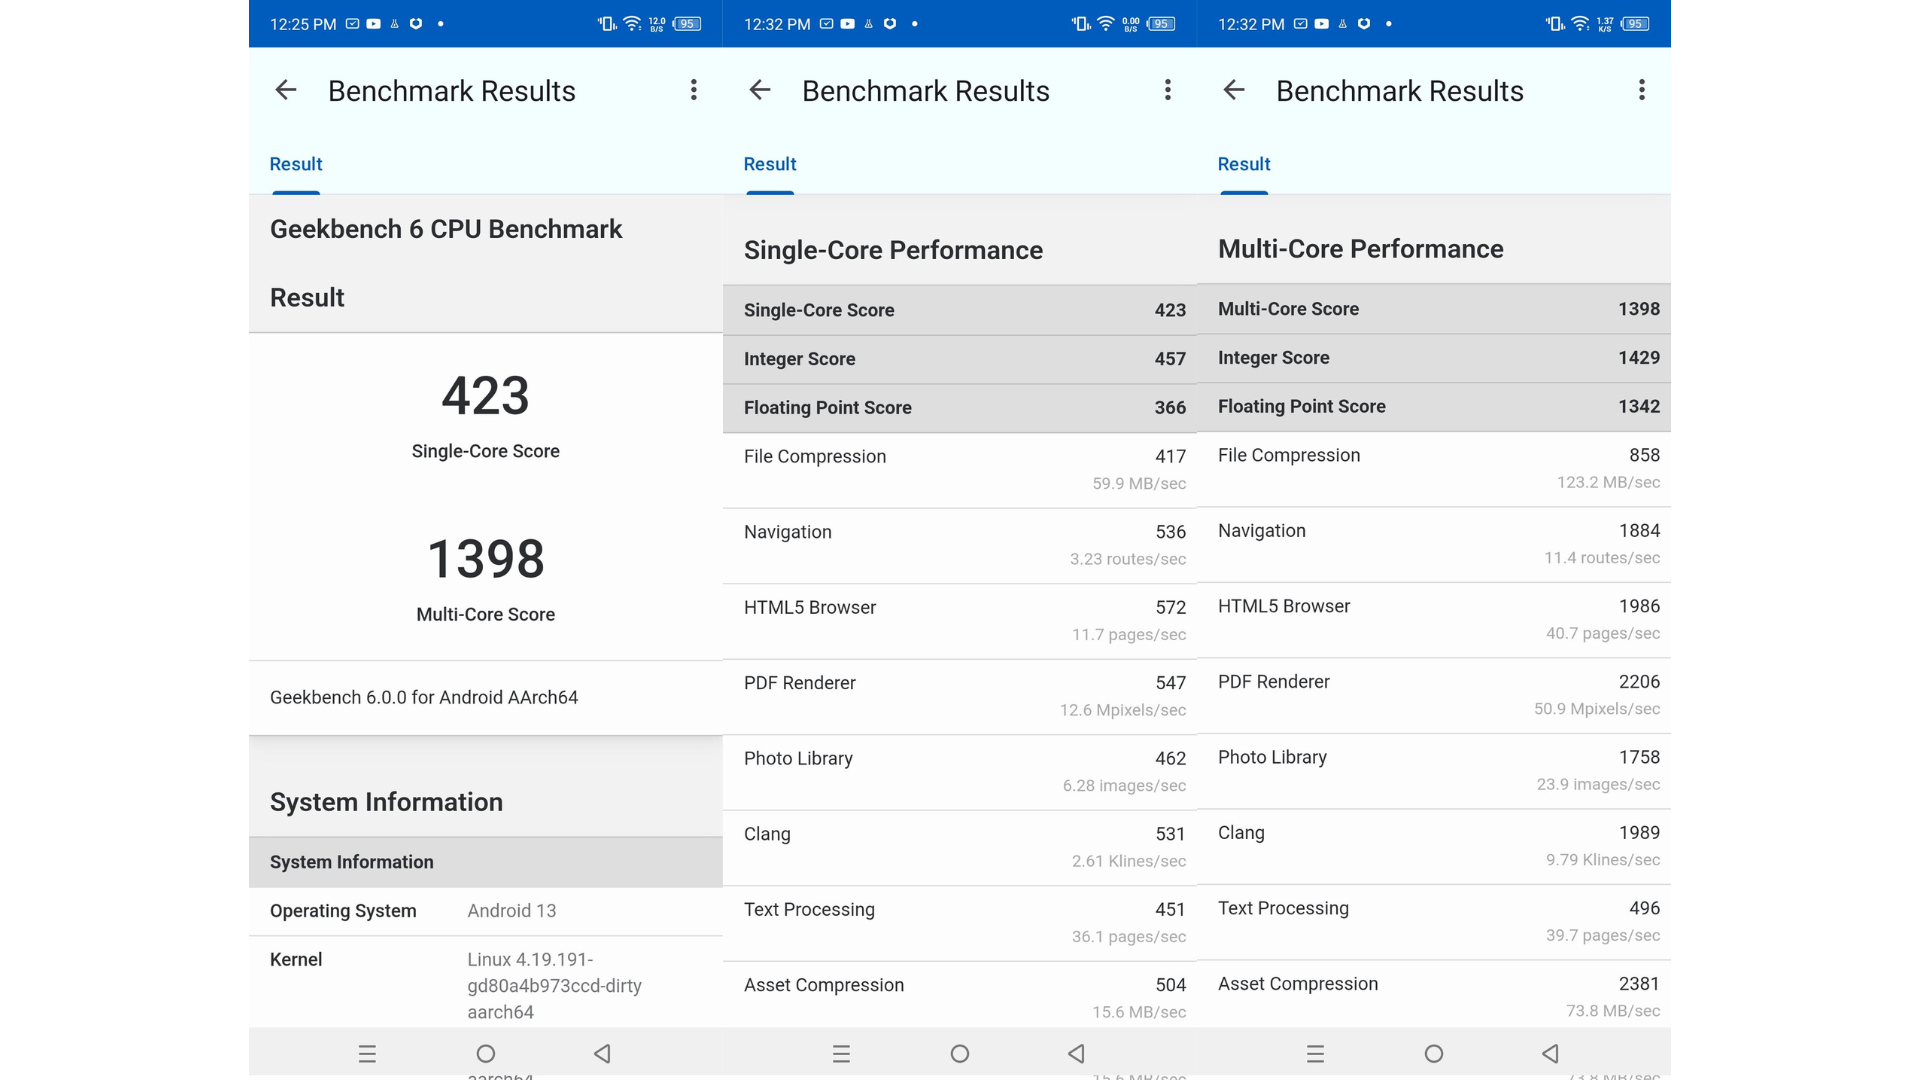Tap the System Information subheader row
The height and width of the screenshot is (1080, 1920).
(x=486, y=862)
